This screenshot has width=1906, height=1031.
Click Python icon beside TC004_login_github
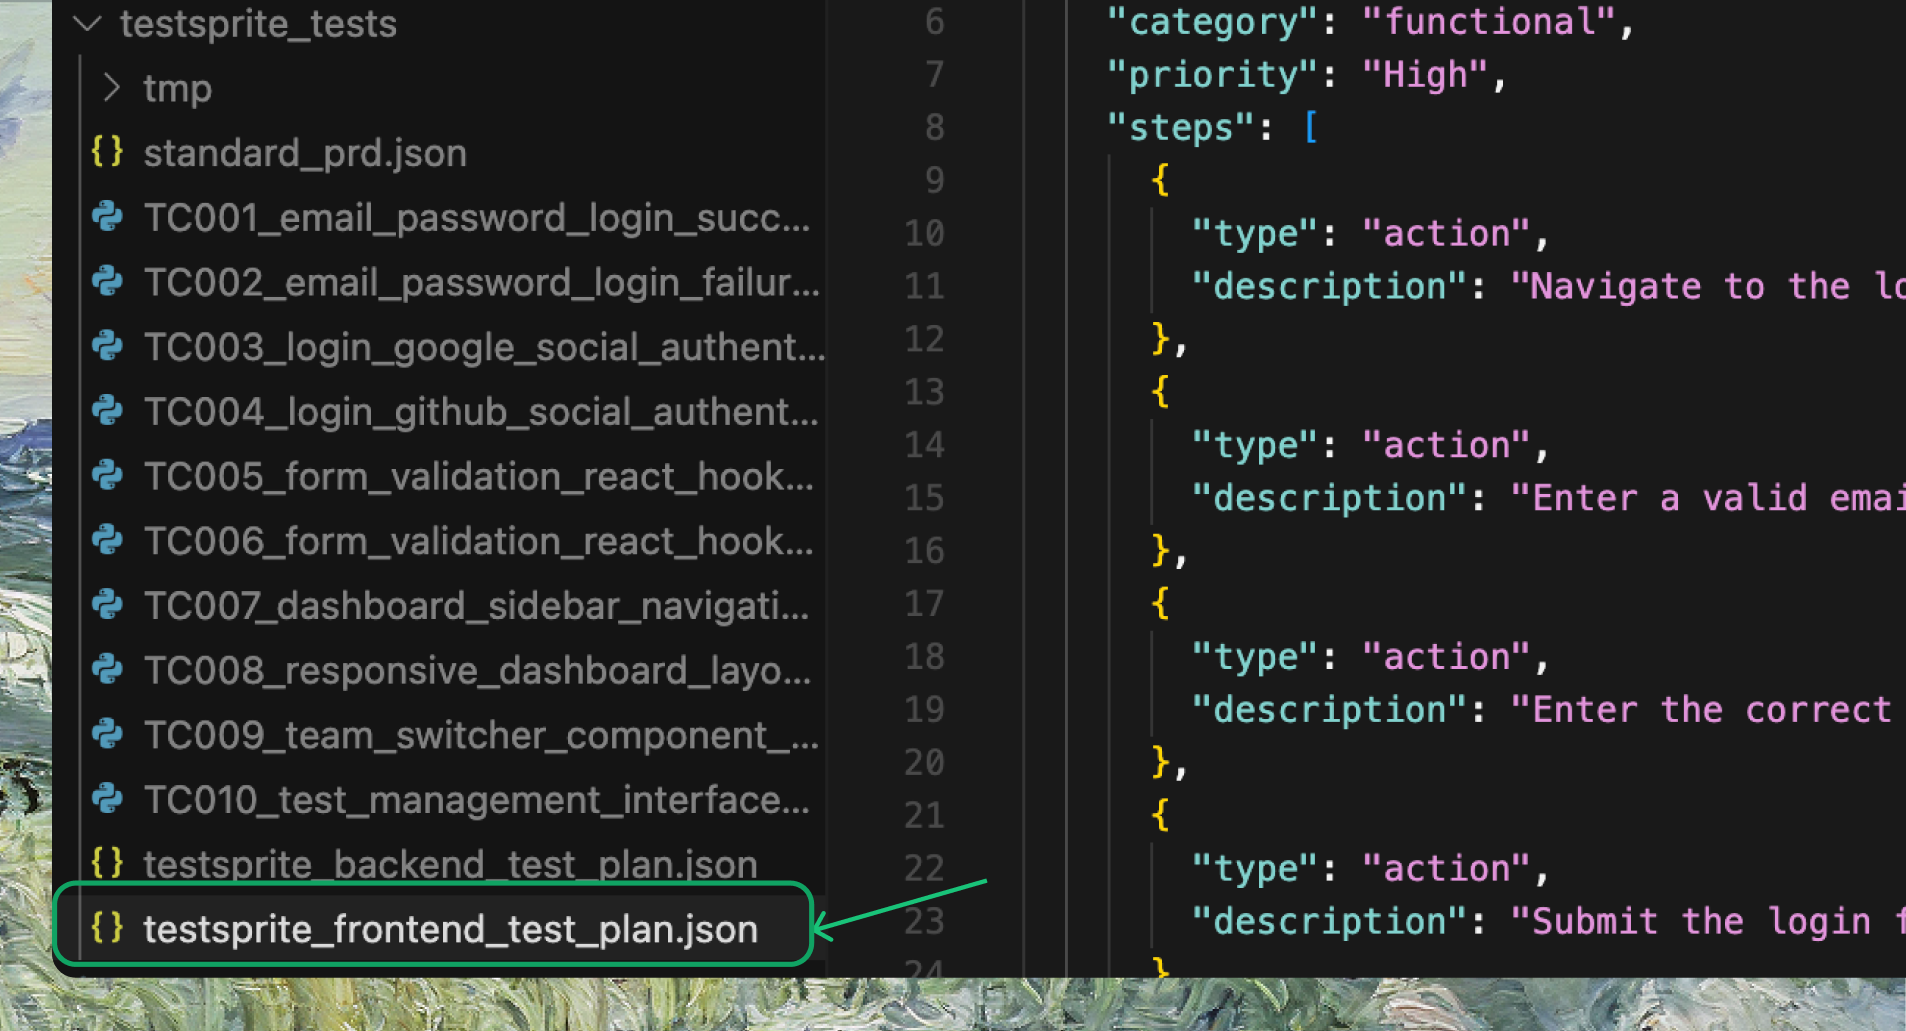(x=107, y=411)
